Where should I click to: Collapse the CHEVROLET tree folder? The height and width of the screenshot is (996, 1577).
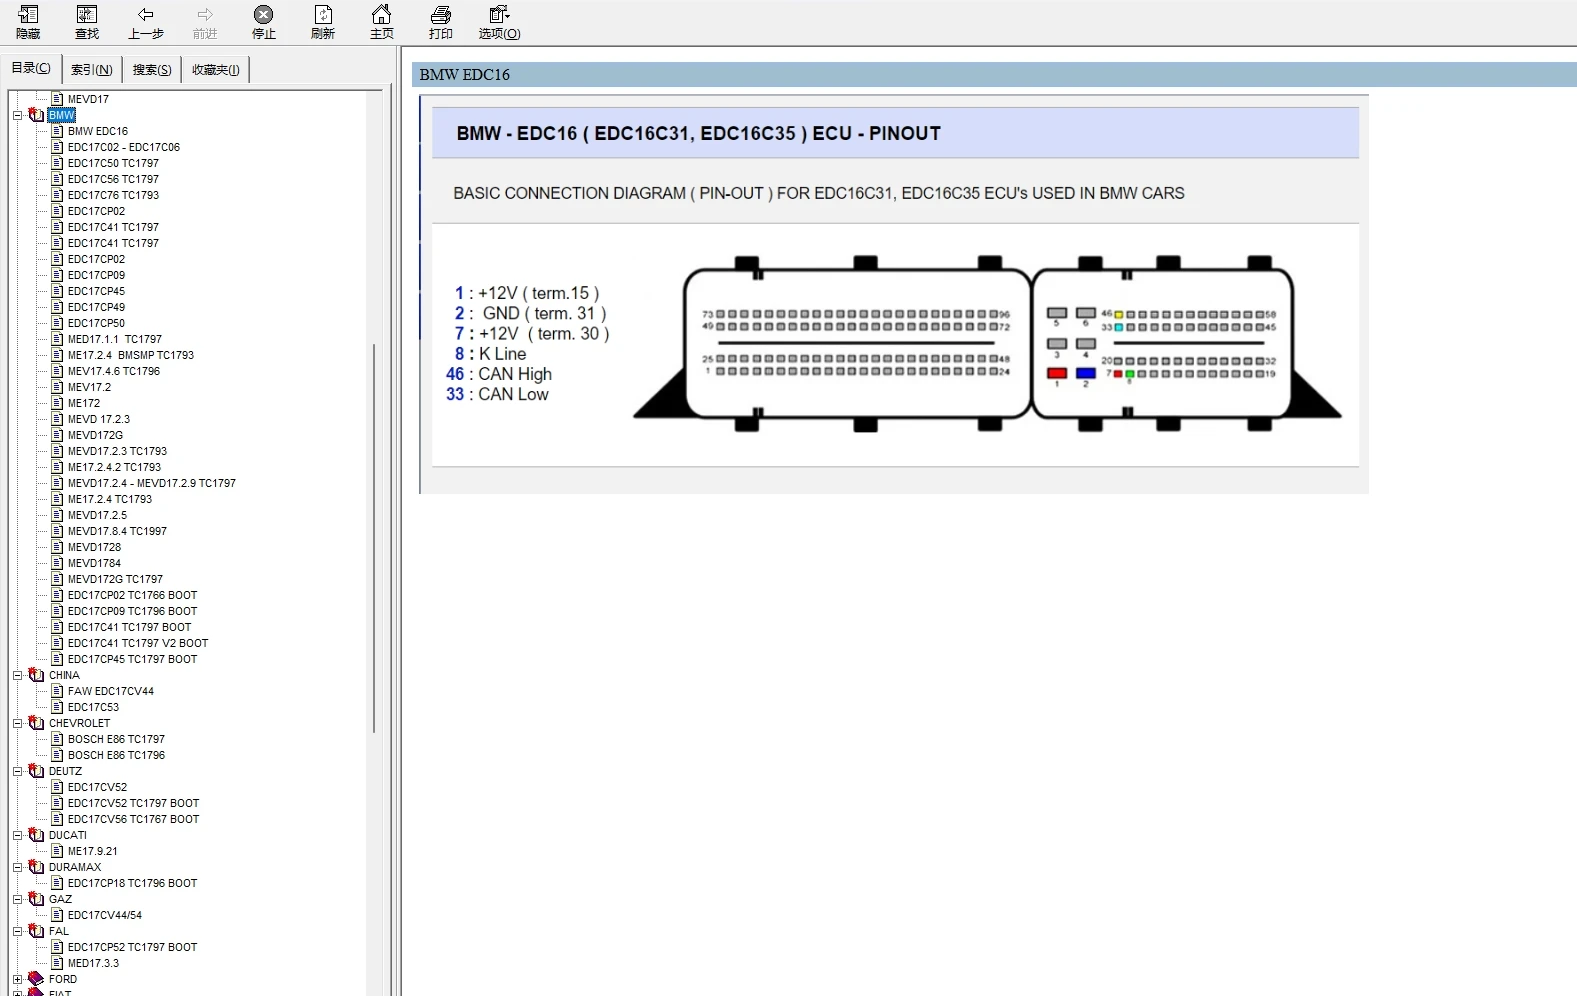[17, 723]
